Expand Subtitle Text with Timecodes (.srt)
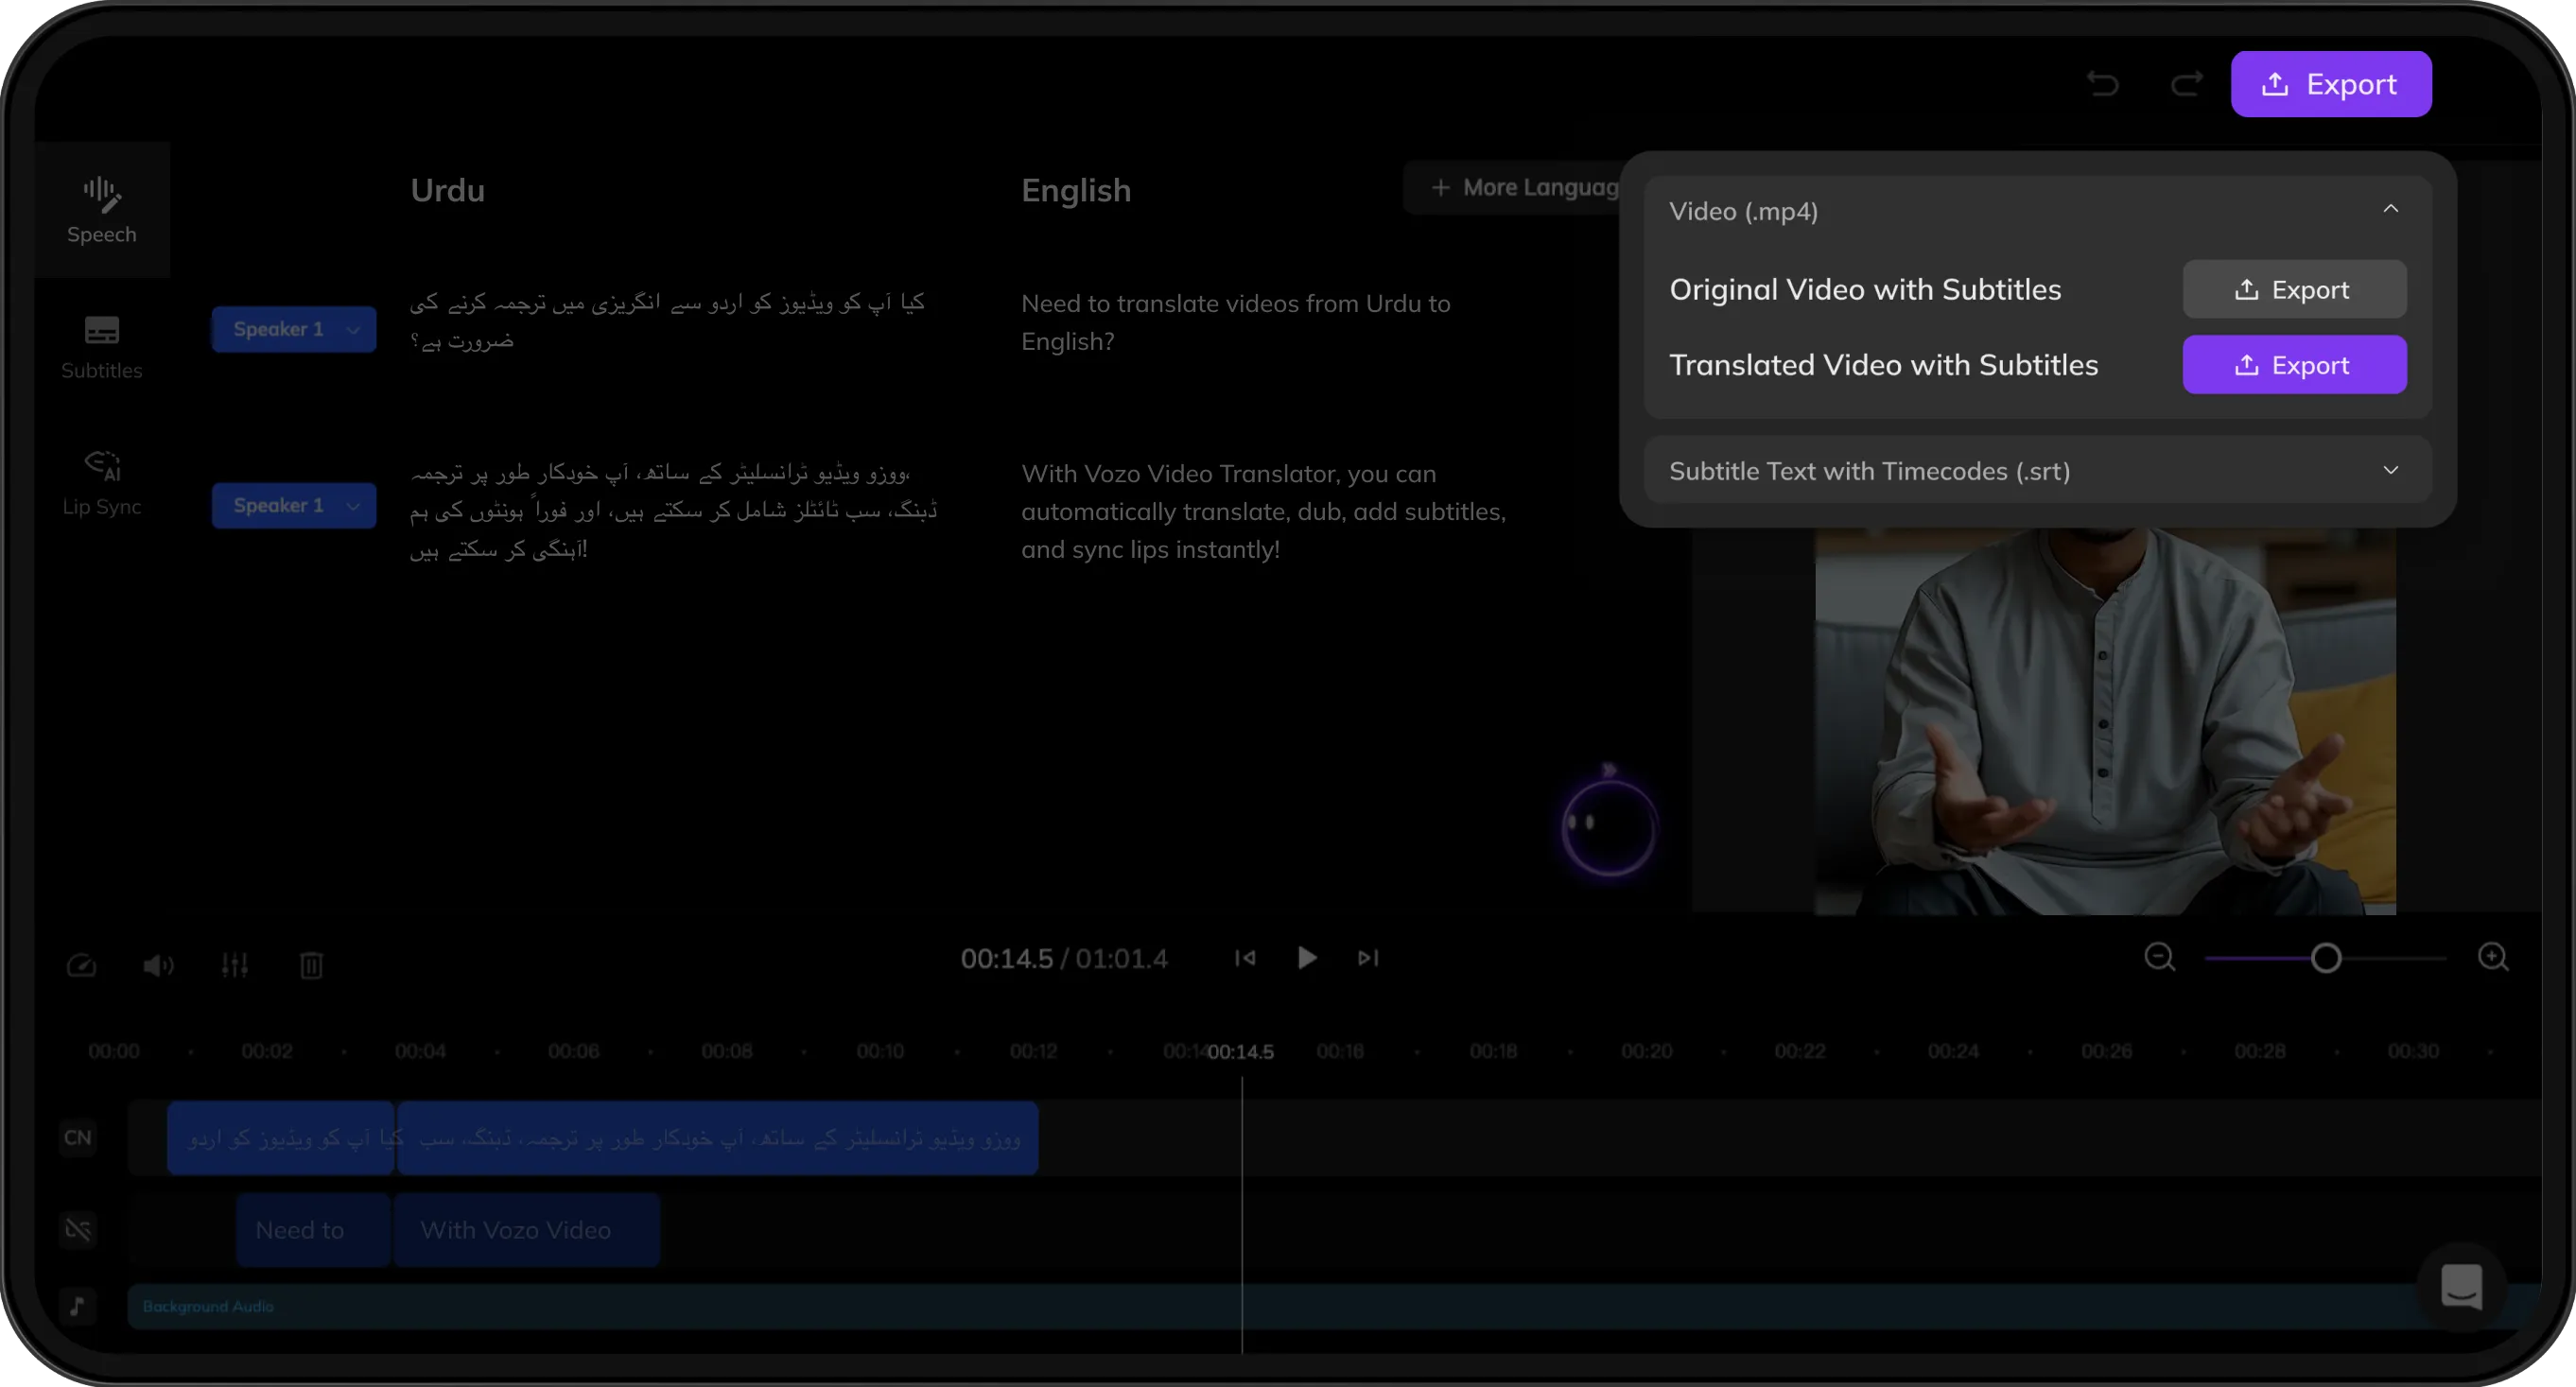 coord(2390,470)
